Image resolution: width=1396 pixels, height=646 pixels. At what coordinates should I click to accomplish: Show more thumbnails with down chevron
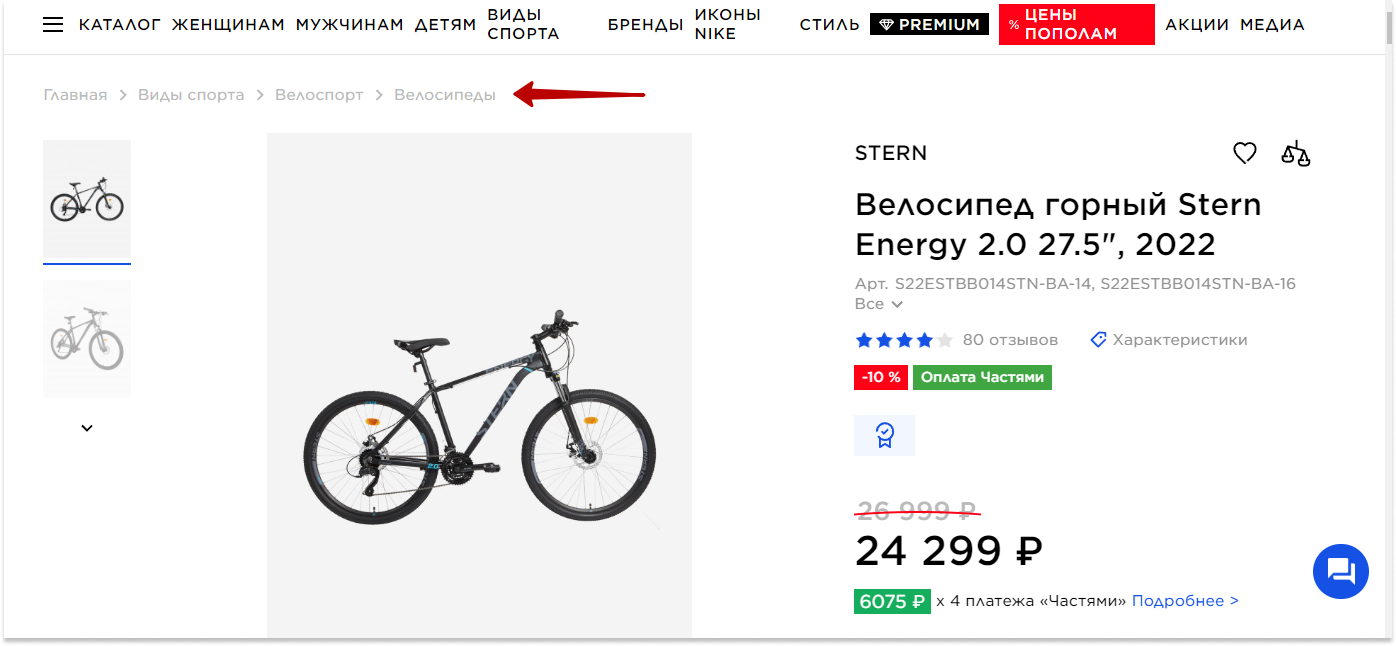(x=87, y=428)
